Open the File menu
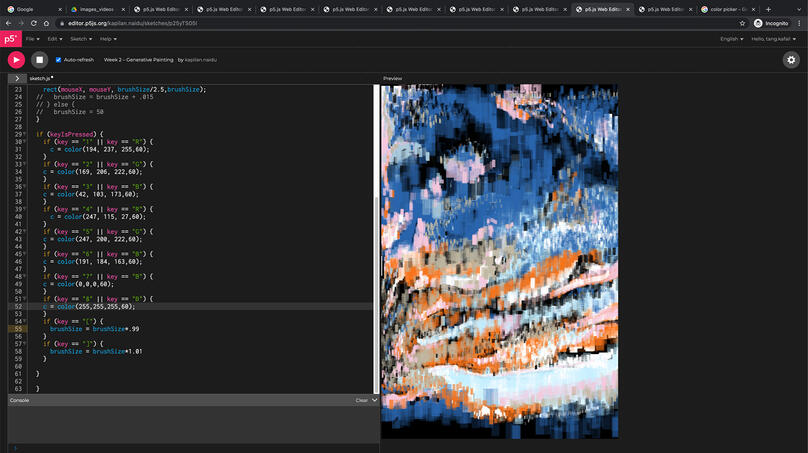Viewport: 808px width, 453px height. point(32,39)
